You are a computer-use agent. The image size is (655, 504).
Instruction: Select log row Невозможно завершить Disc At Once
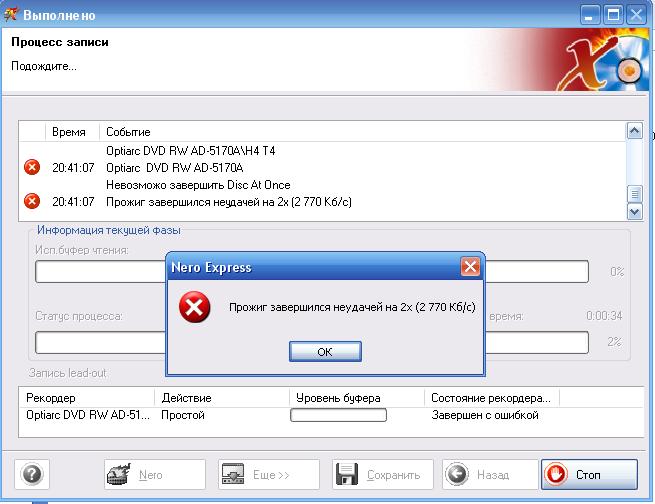(198, 185)
